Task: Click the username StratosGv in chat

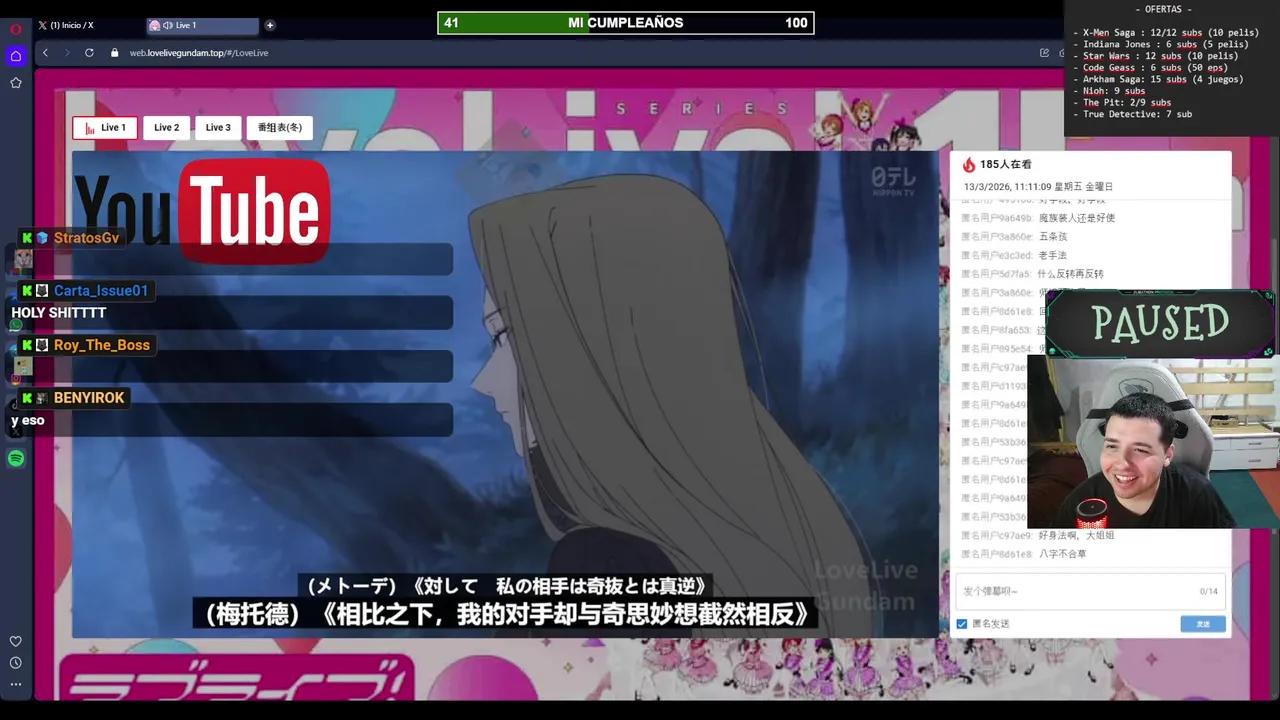Action: point(86,238)
